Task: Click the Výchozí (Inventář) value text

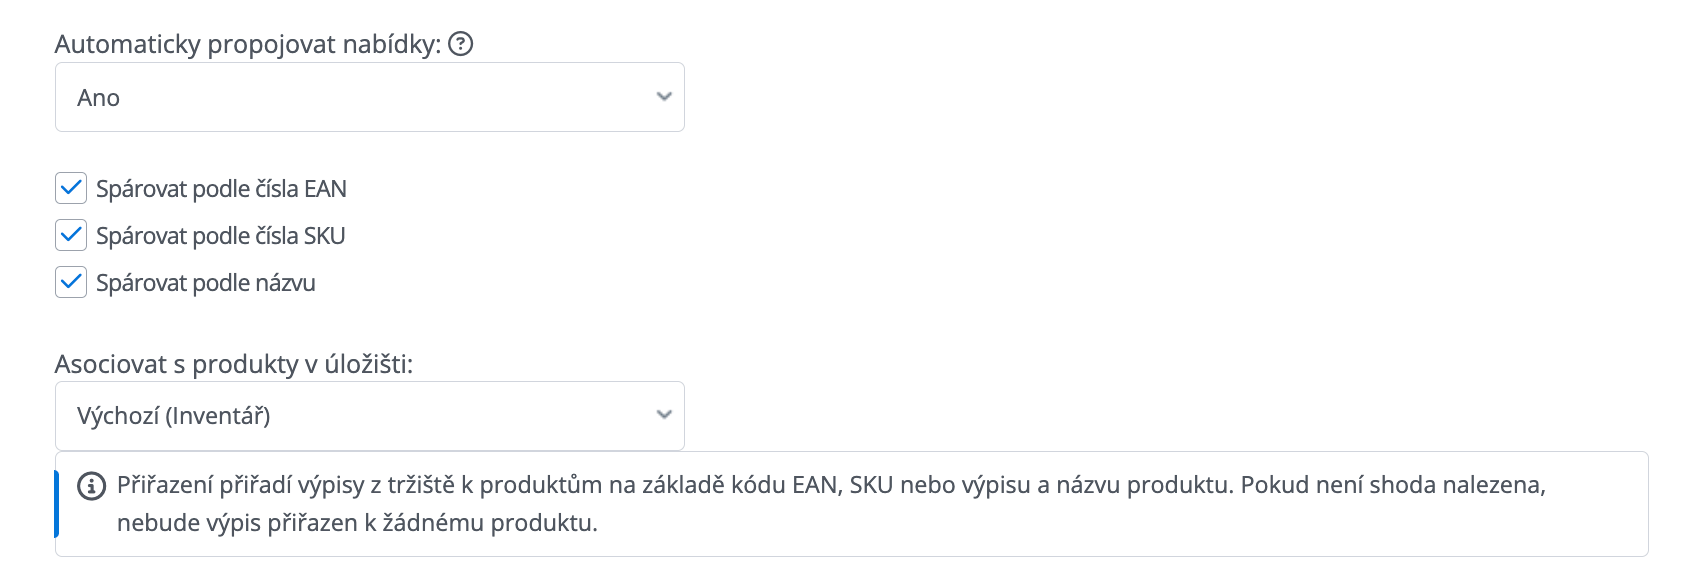Action: (174, 416)
